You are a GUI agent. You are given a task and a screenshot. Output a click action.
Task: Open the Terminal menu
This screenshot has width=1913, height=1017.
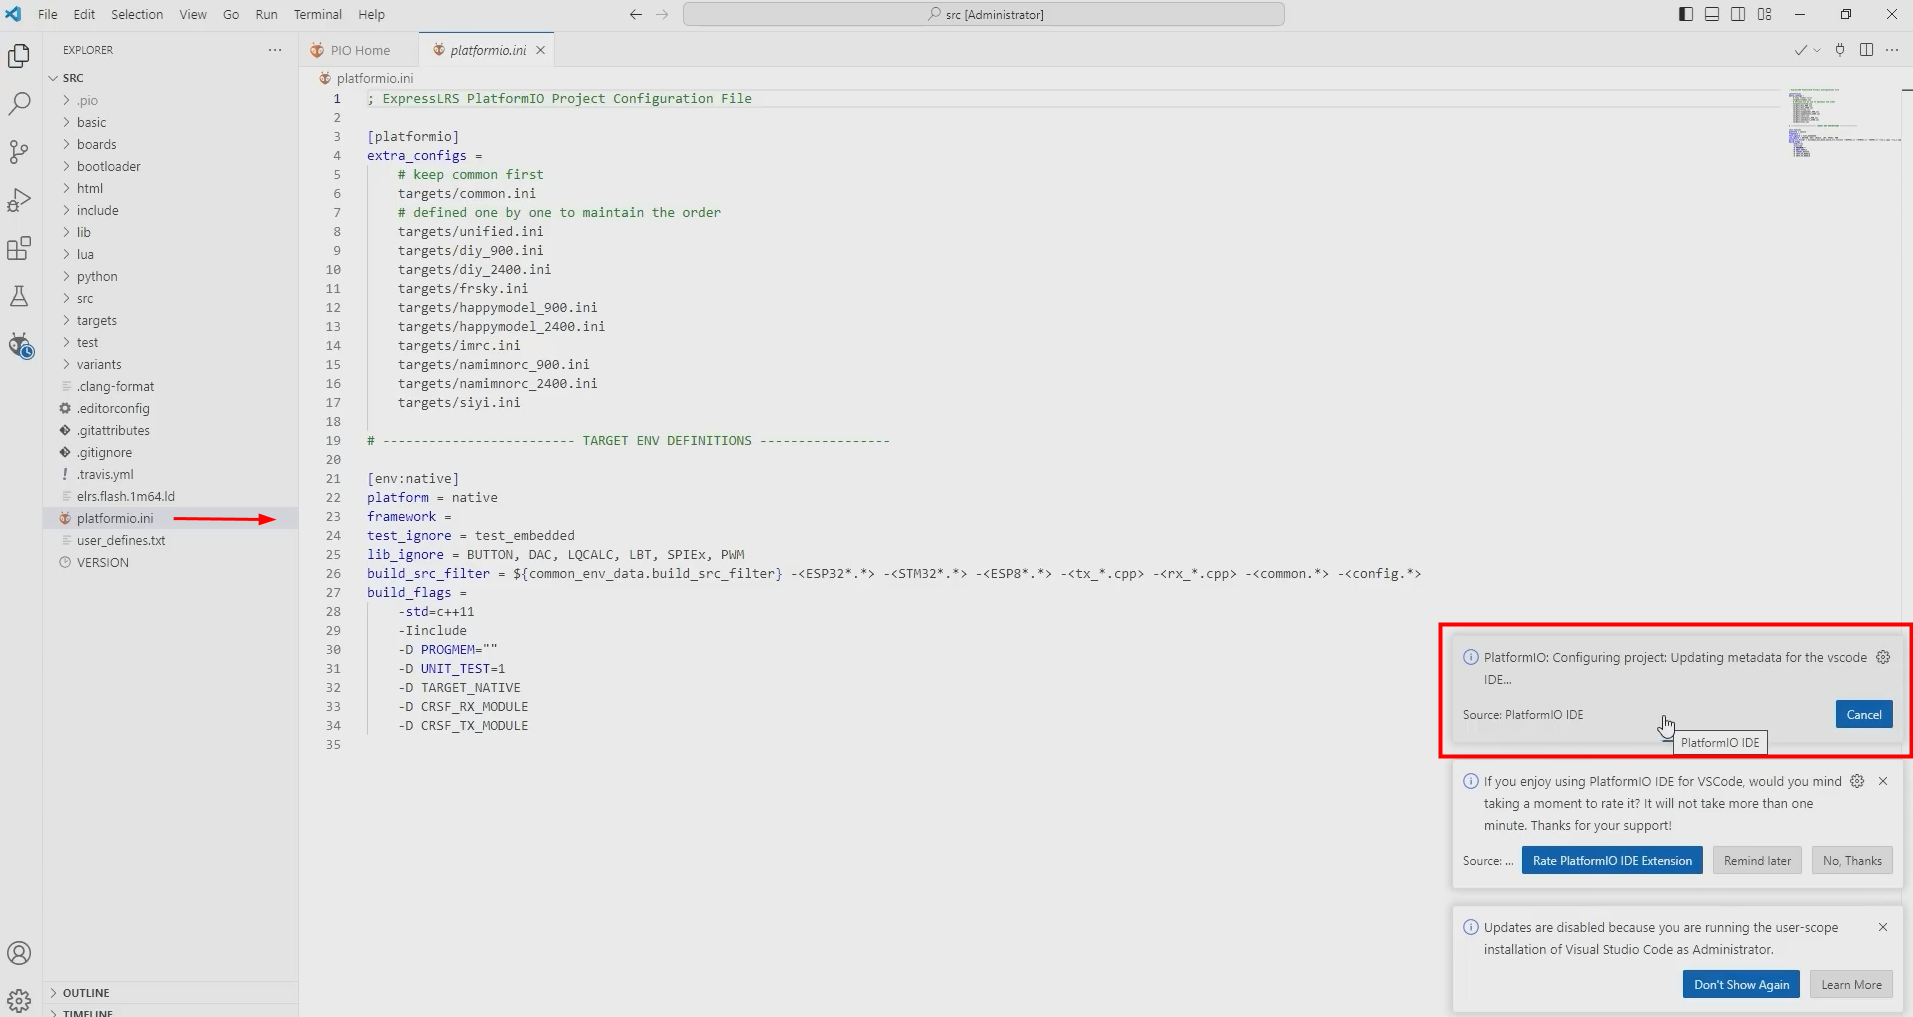pos(317,14)
